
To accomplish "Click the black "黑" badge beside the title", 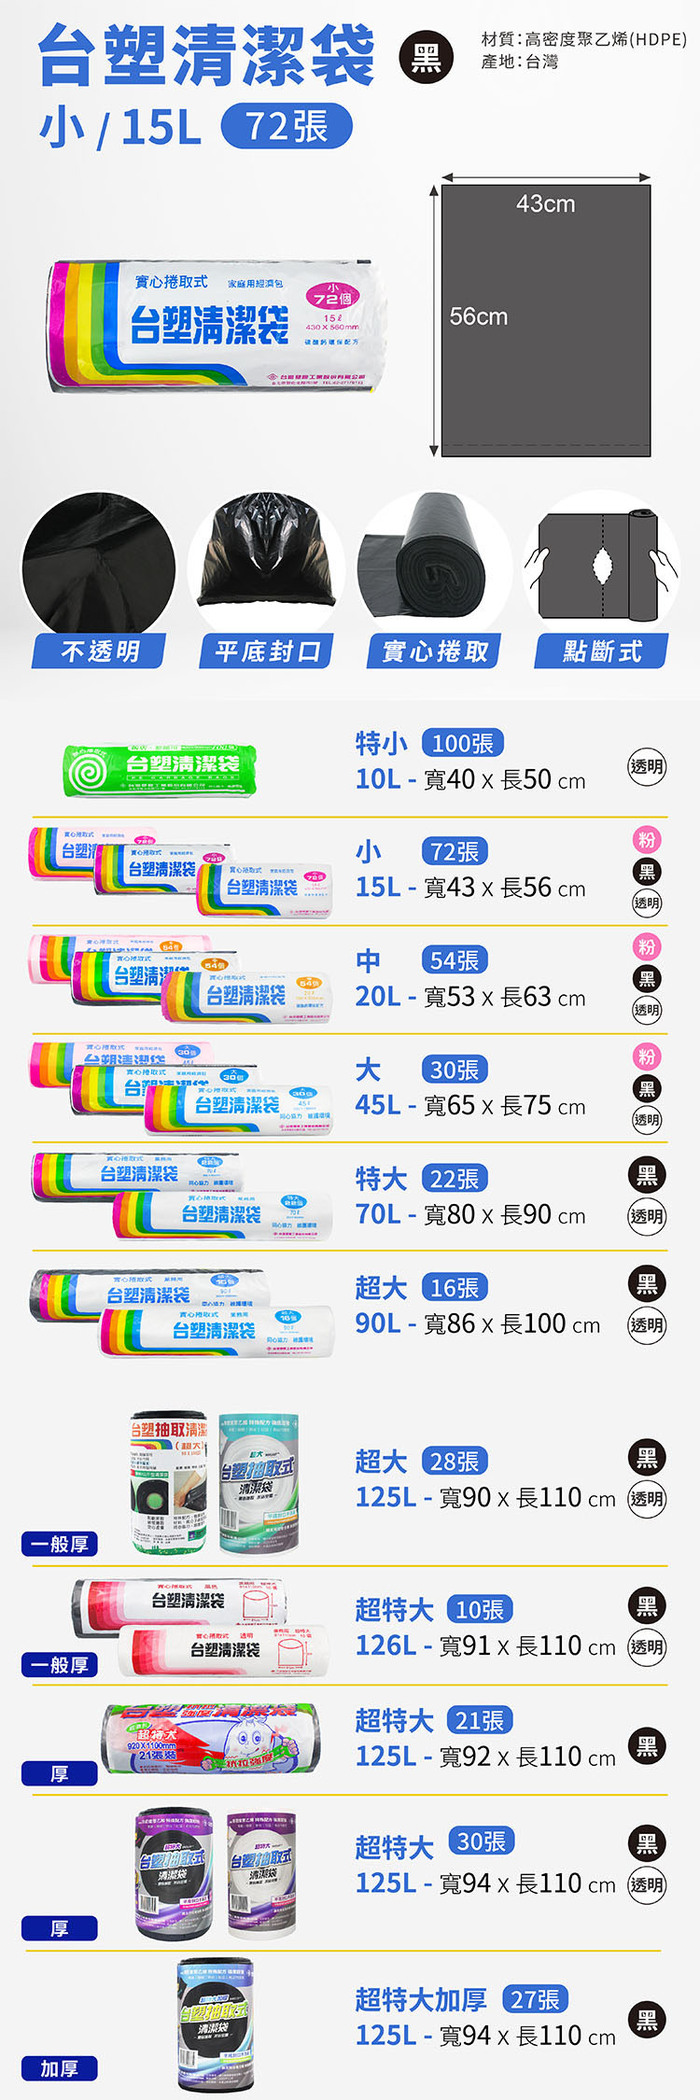I will (426, 58).
